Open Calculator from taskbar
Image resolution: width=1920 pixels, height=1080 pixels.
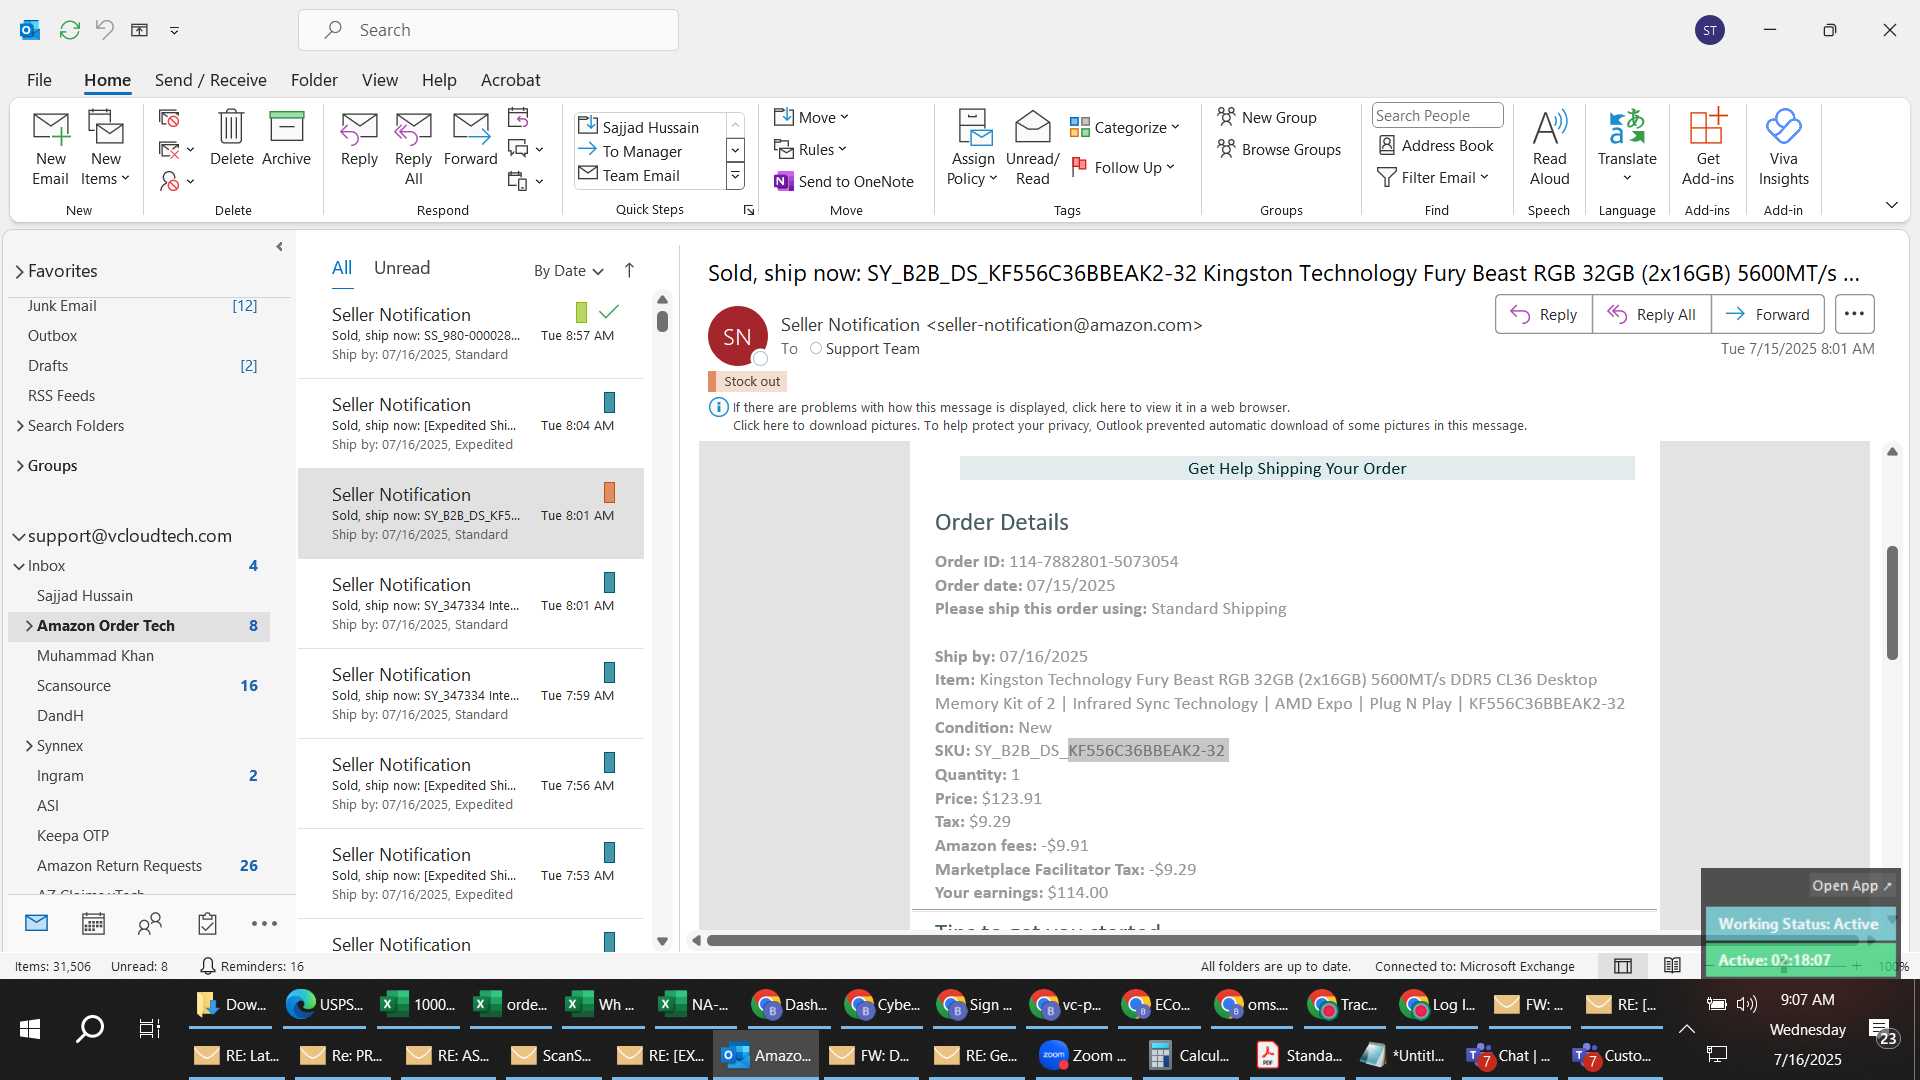point(1189,1055)
